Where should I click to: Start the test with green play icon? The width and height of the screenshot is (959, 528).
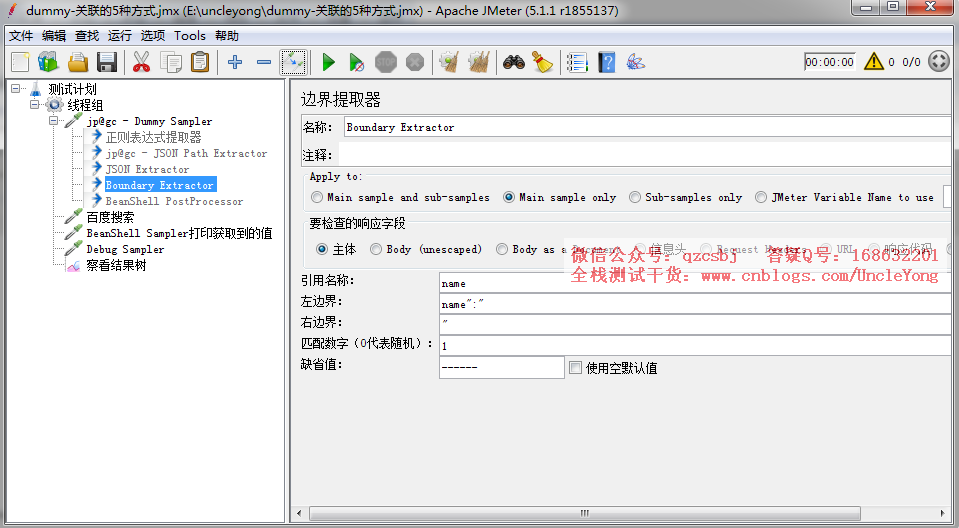(x=328, y=62)
